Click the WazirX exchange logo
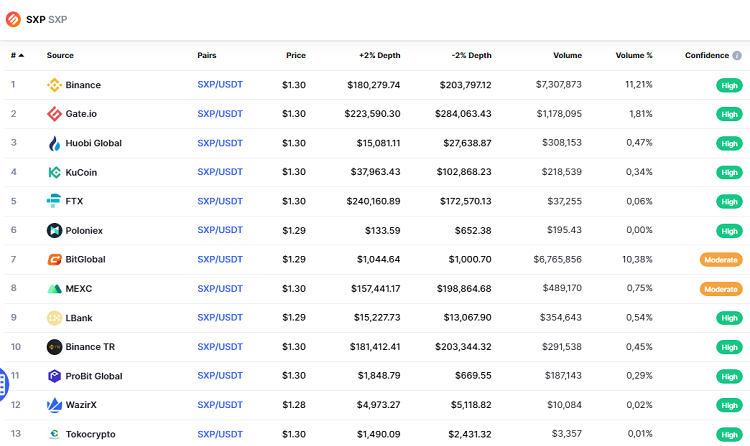This screenshot has width=750, height=446. click(x=54, y=405)
